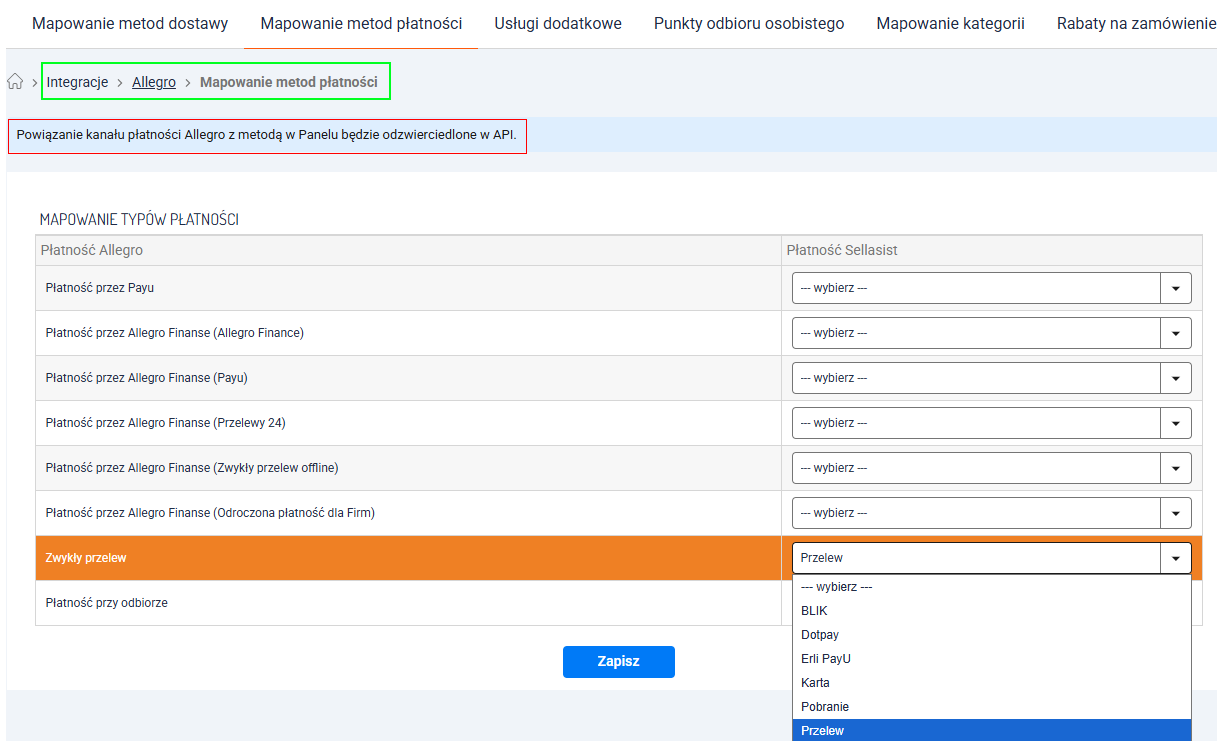Open dropdown for Odroczona płatność dla Firm

[x=992, y=513]
